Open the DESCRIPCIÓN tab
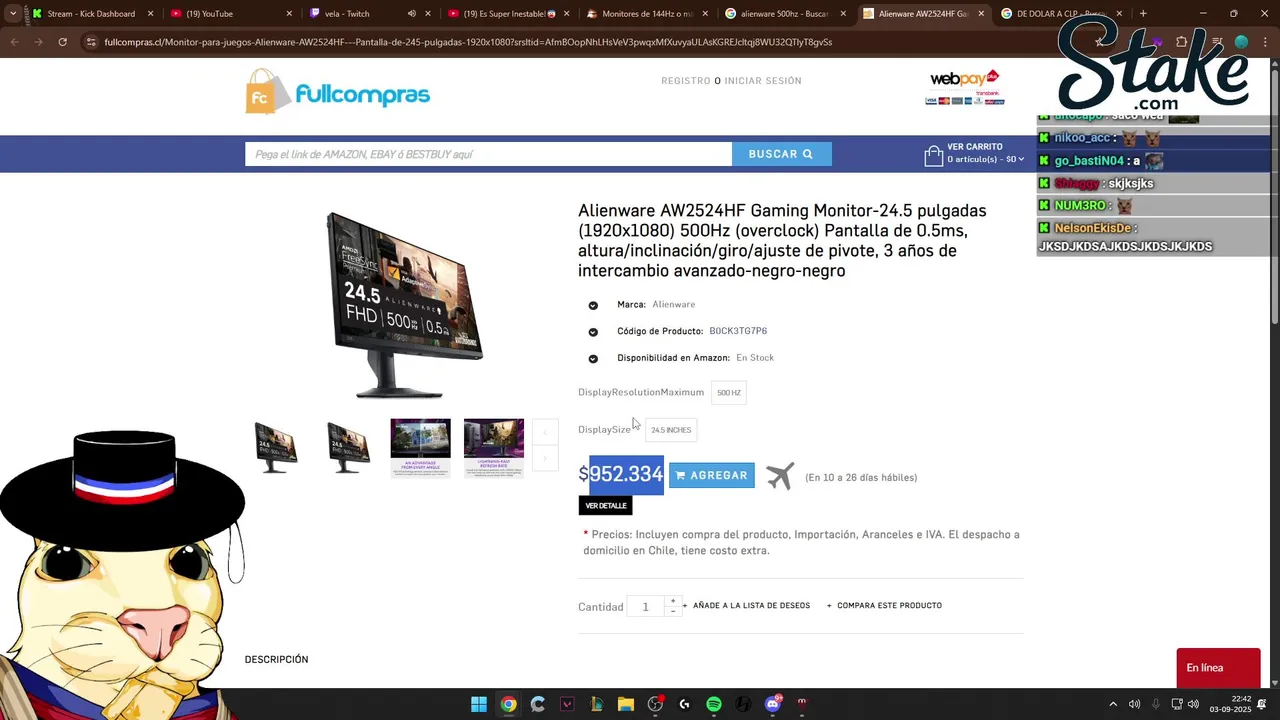The image size is (1280, 720). (276, 659)
